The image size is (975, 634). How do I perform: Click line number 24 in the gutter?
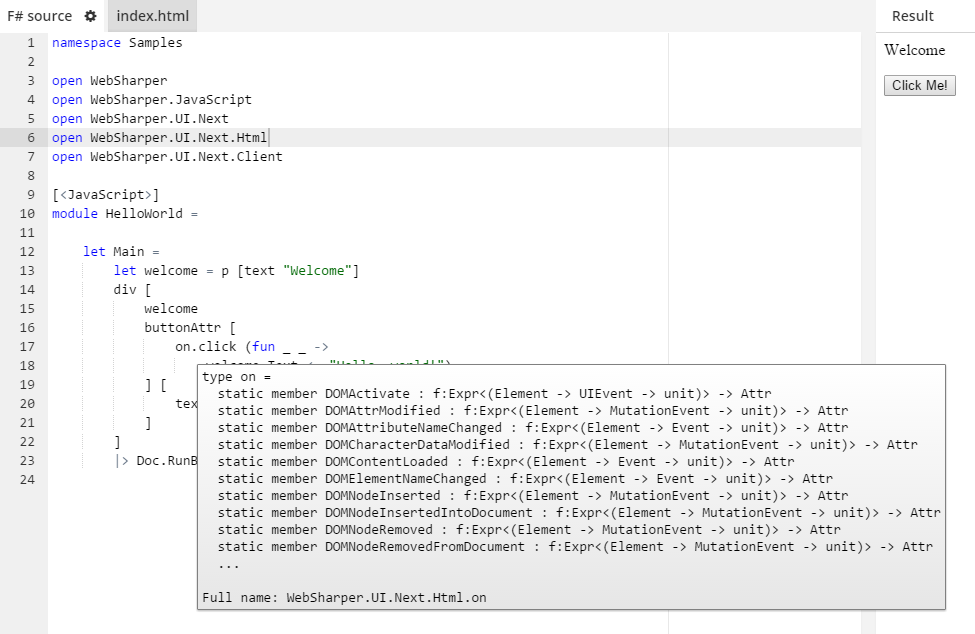click(27, 480)
